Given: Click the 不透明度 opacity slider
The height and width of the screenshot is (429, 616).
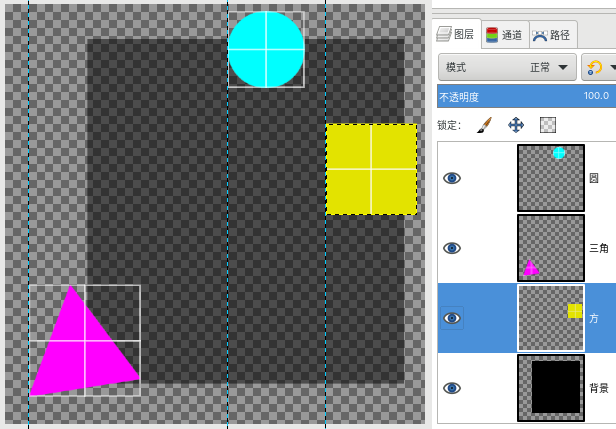Looking at the screenshot, I should pyautogui.click(x=526, y=96).
